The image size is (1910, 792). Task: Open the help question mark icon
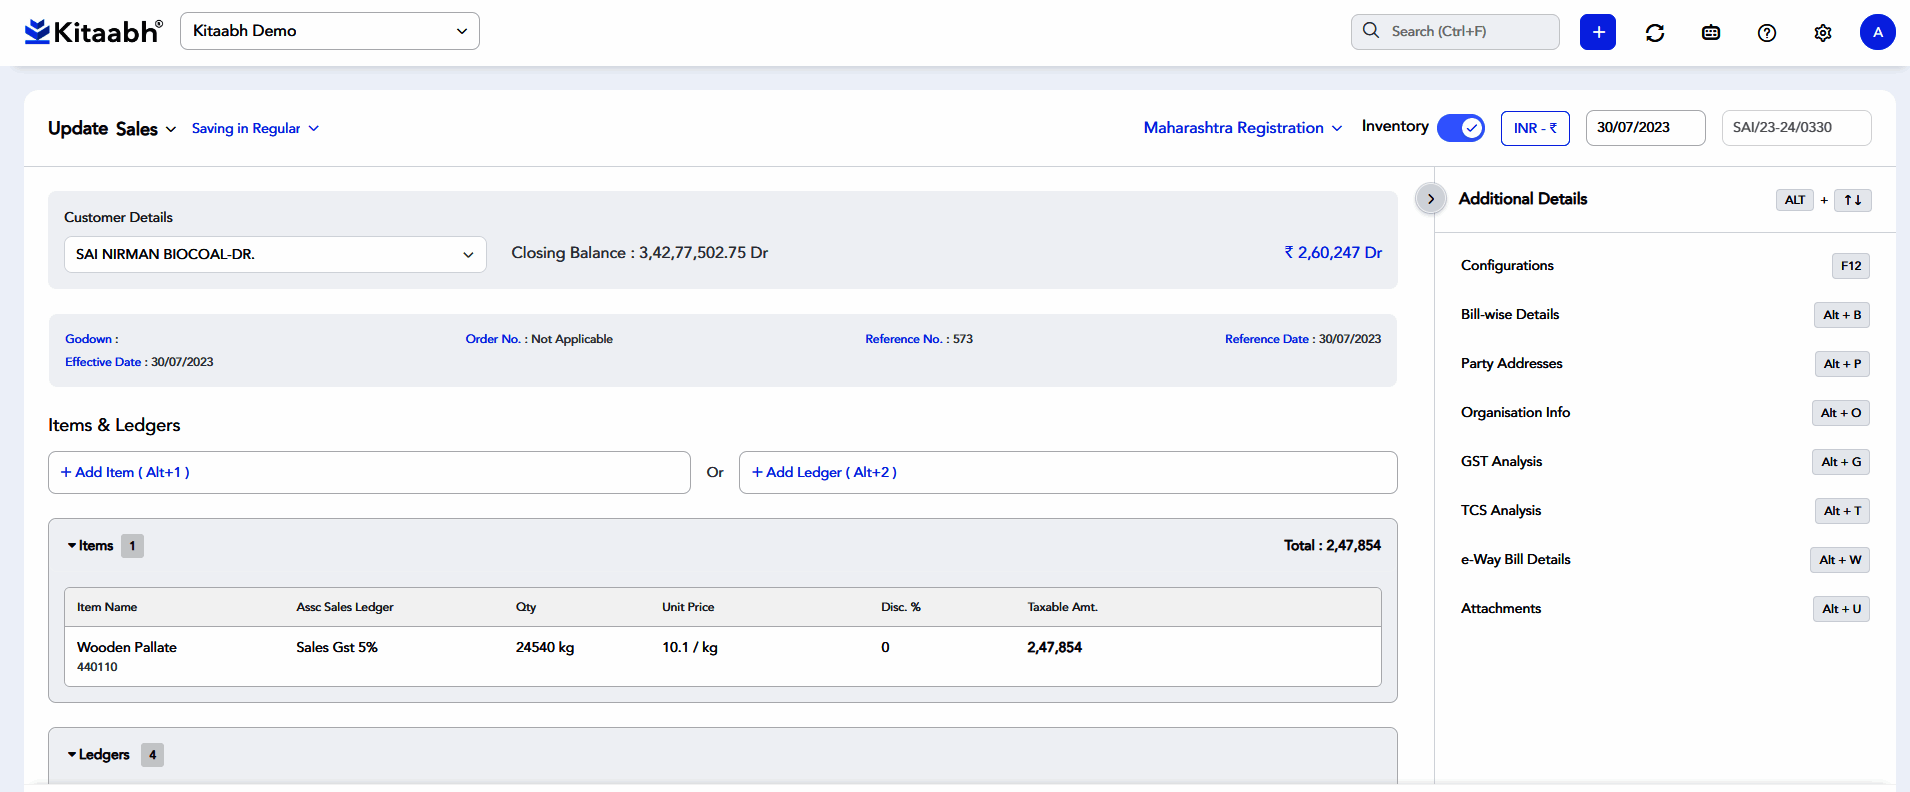[1767, 33]
